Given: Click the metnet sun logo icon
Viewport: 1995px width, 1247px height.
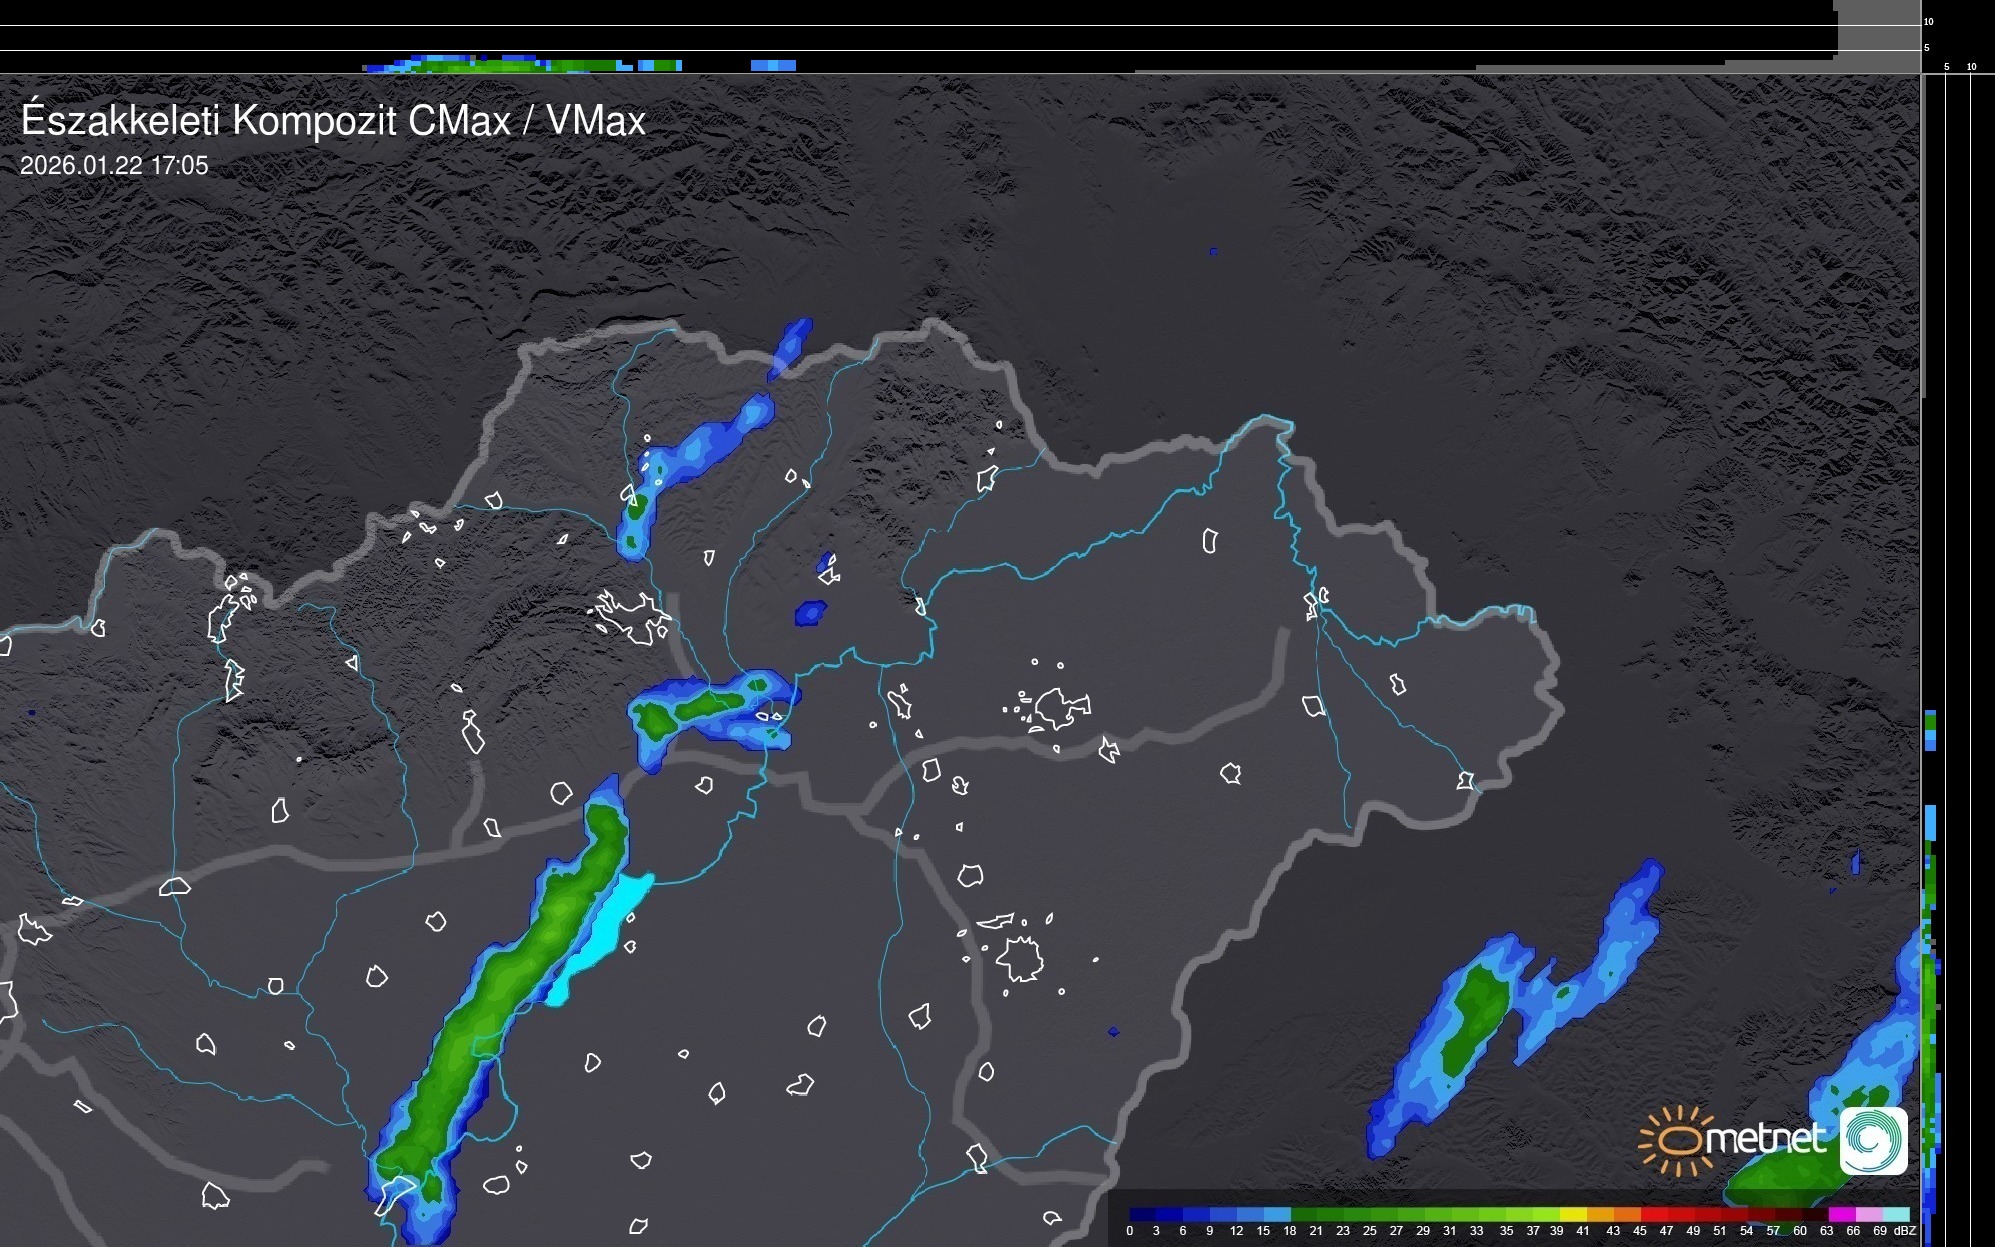Looking at the screenshot, I should pyautogui.click(x=1678, y=1140).
